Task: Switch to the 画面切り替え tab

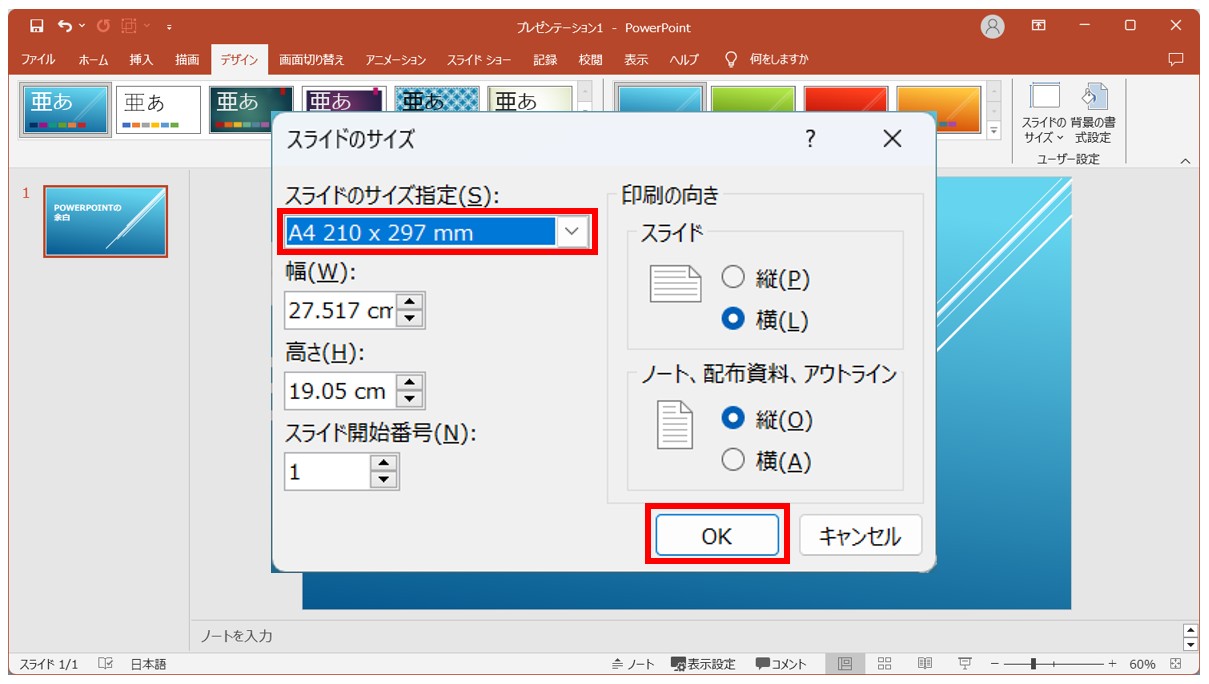Action: [310, 59]
